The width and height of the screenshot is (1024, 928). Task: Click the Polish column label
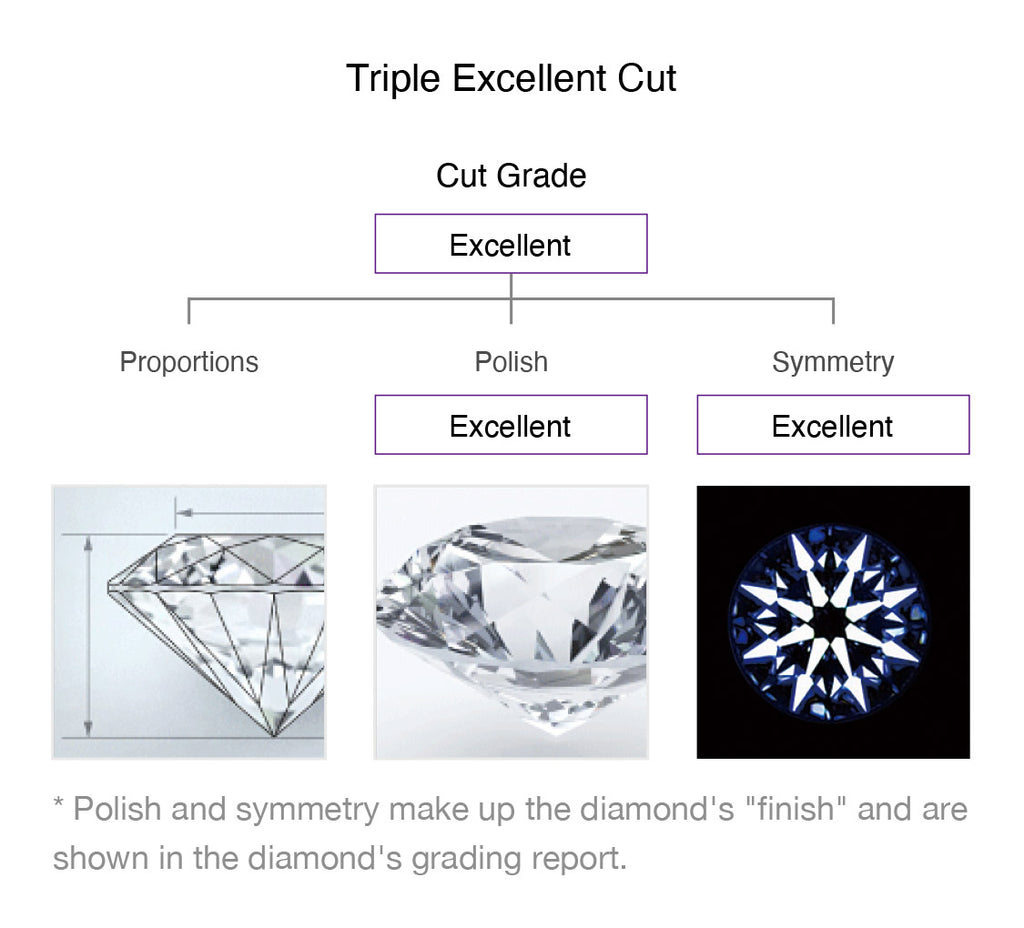pyautogui.click(x=511, y=362)
